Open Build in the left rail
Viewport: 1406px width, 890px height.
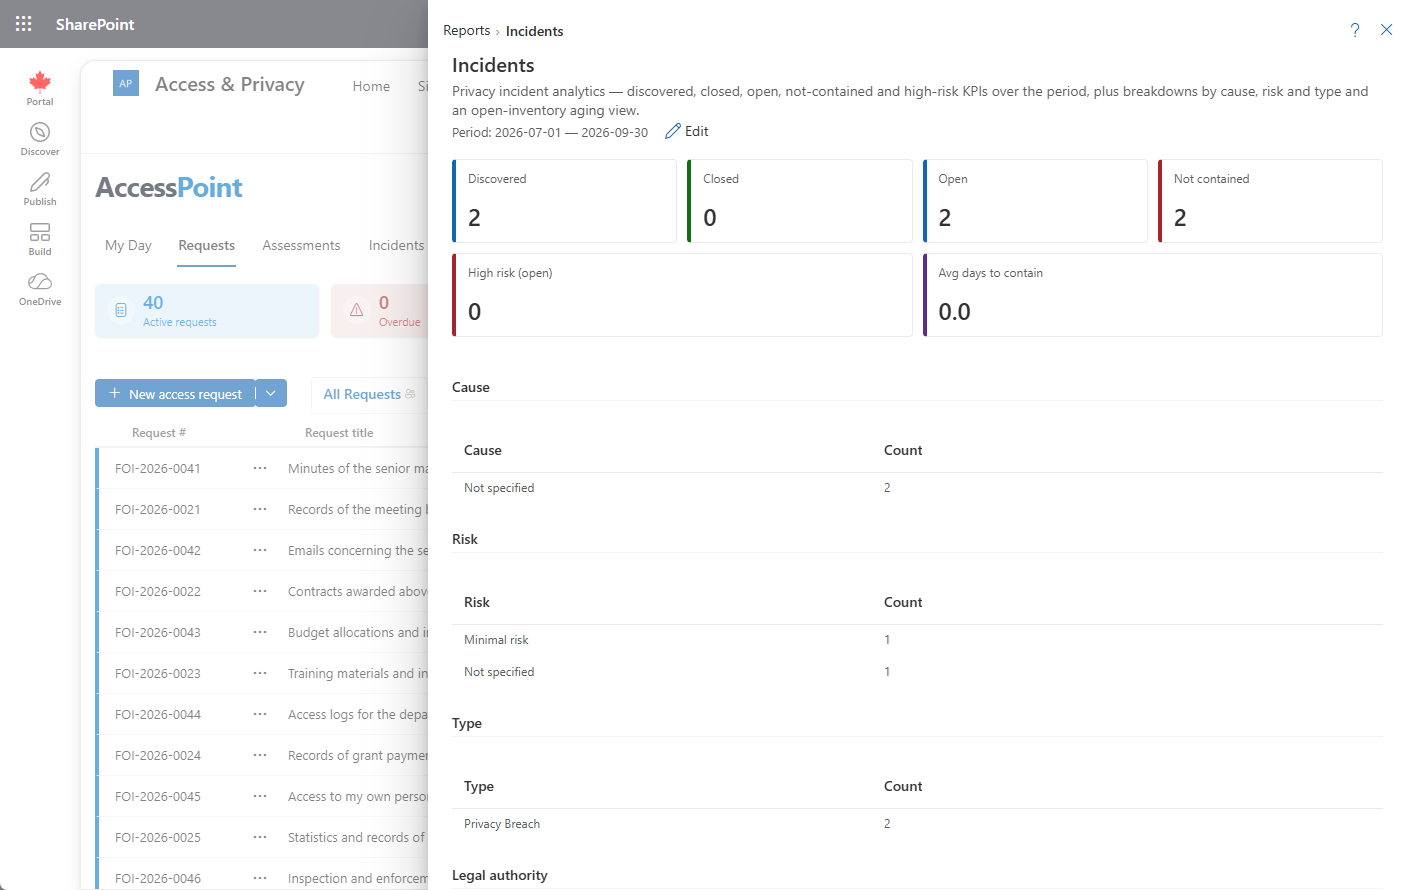tap(40, 239)
